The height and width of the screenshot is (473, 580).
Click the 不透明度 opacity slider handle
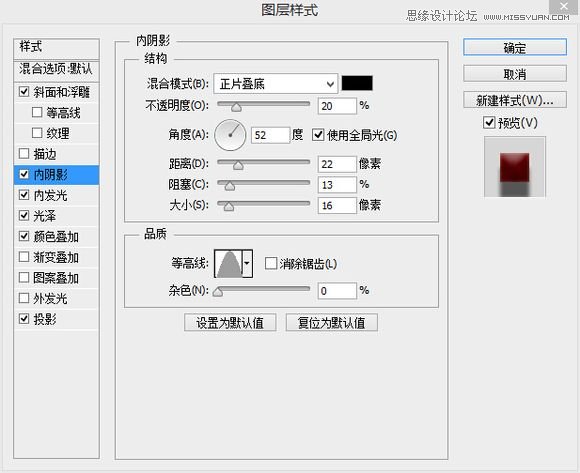pos(236,107)
